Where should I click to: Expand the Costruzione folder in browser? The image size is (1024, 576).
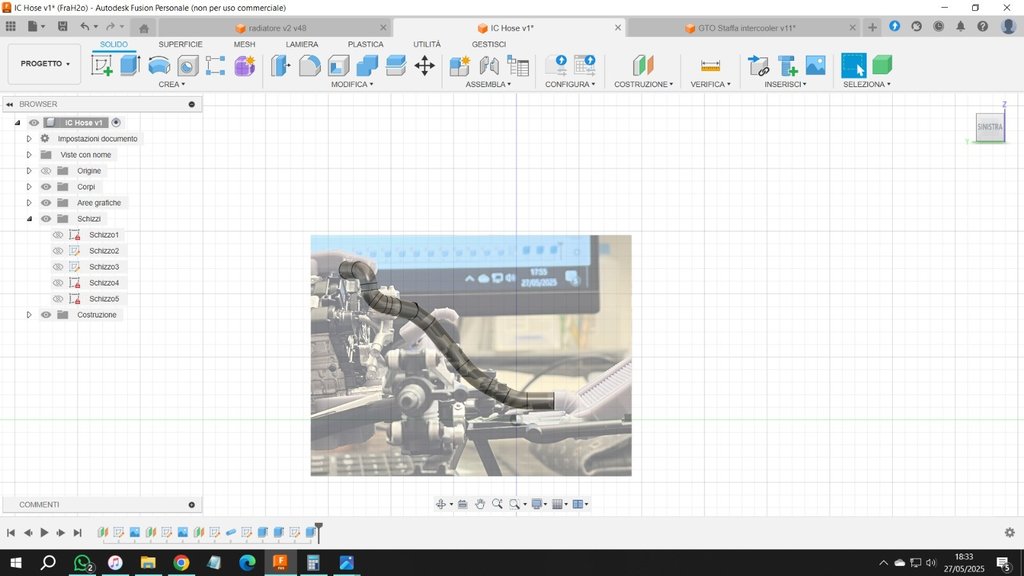click(x=29, y=315)
